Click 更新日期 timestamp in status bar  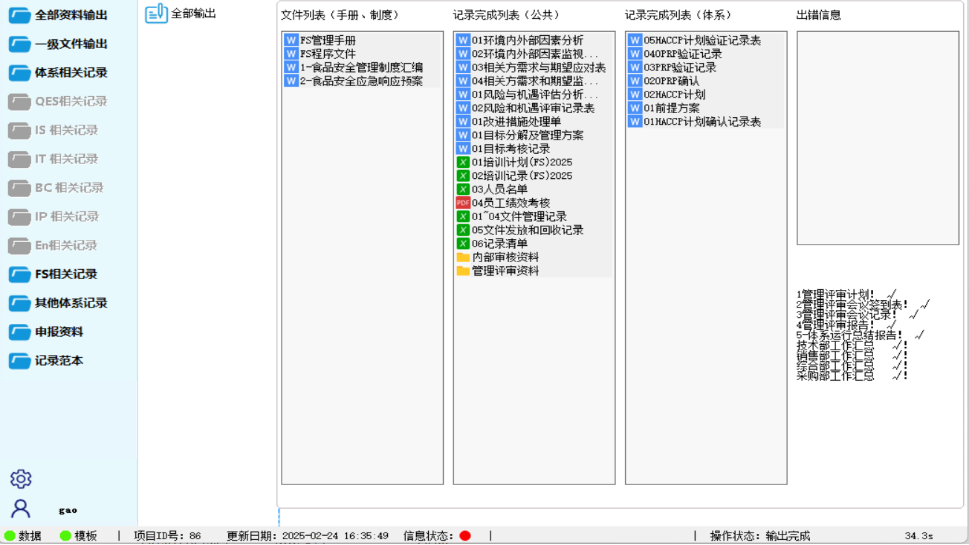(307, 536)
